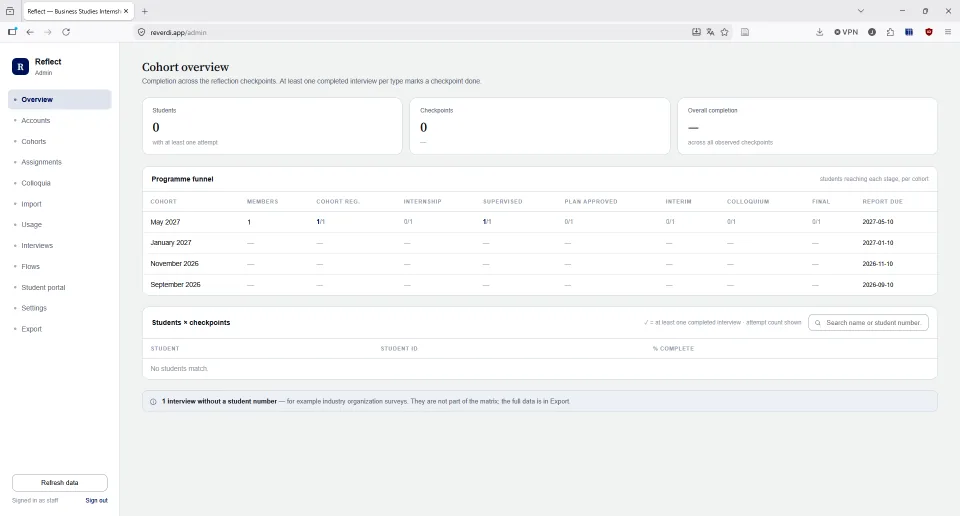The height and width of the screenshot is (516, 960).
Task: Click report due date 2026-11-10
Action: (x=877, y=263)
